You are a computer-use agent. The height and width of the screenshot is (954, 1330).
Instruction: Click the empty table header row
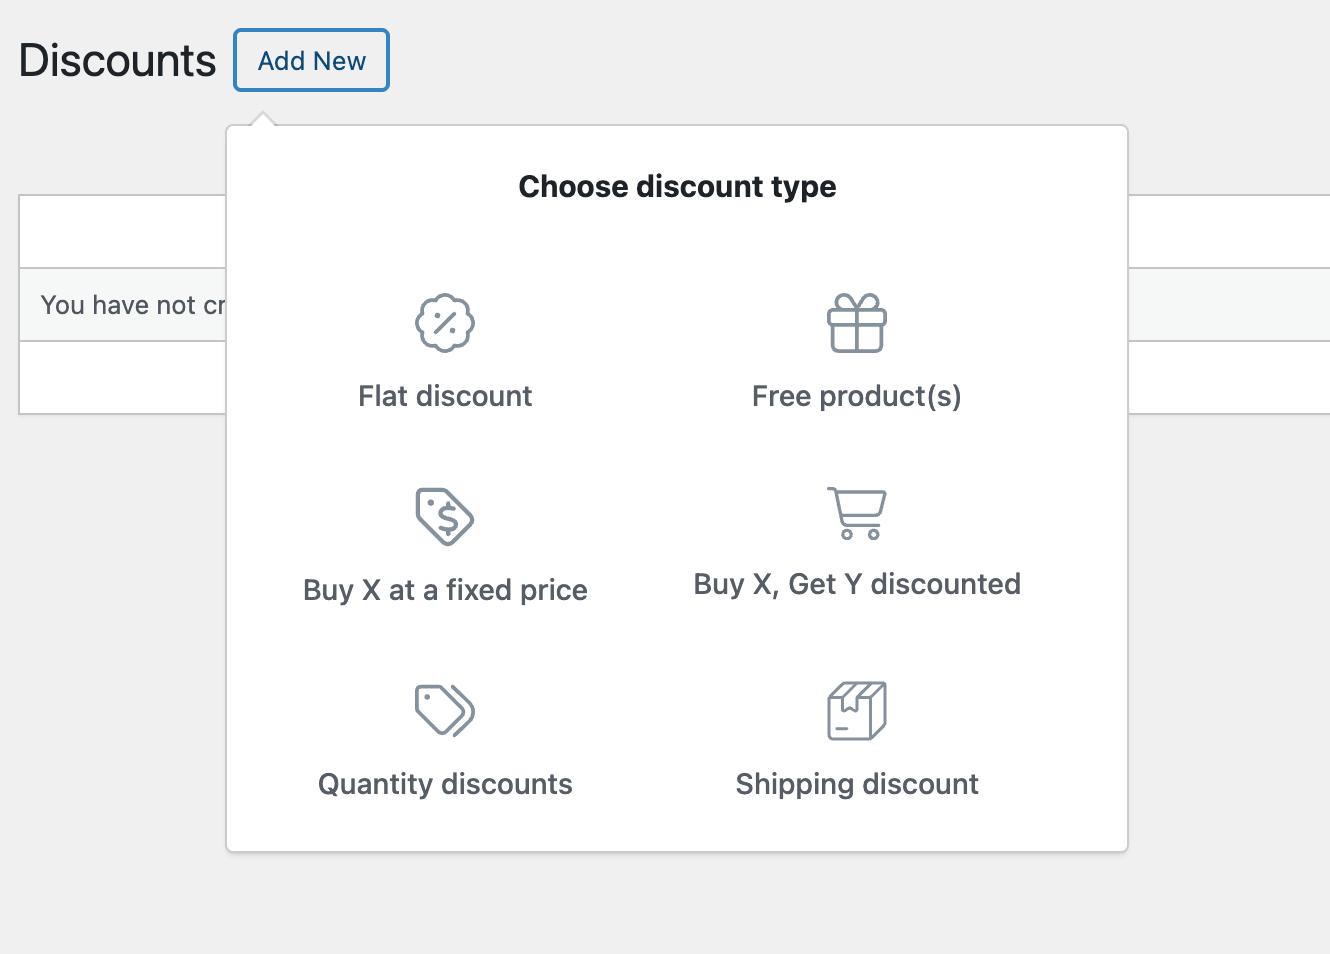pos(122,231)
